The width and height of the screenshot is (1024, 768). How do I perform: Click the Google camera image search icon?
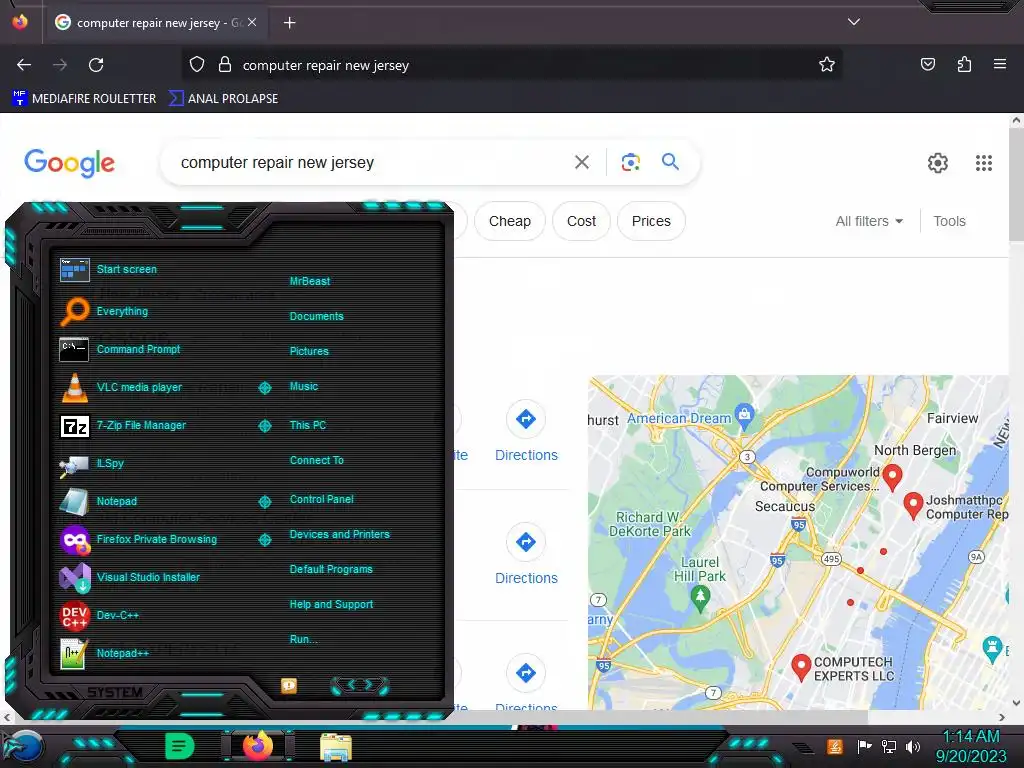coord(630,162)
